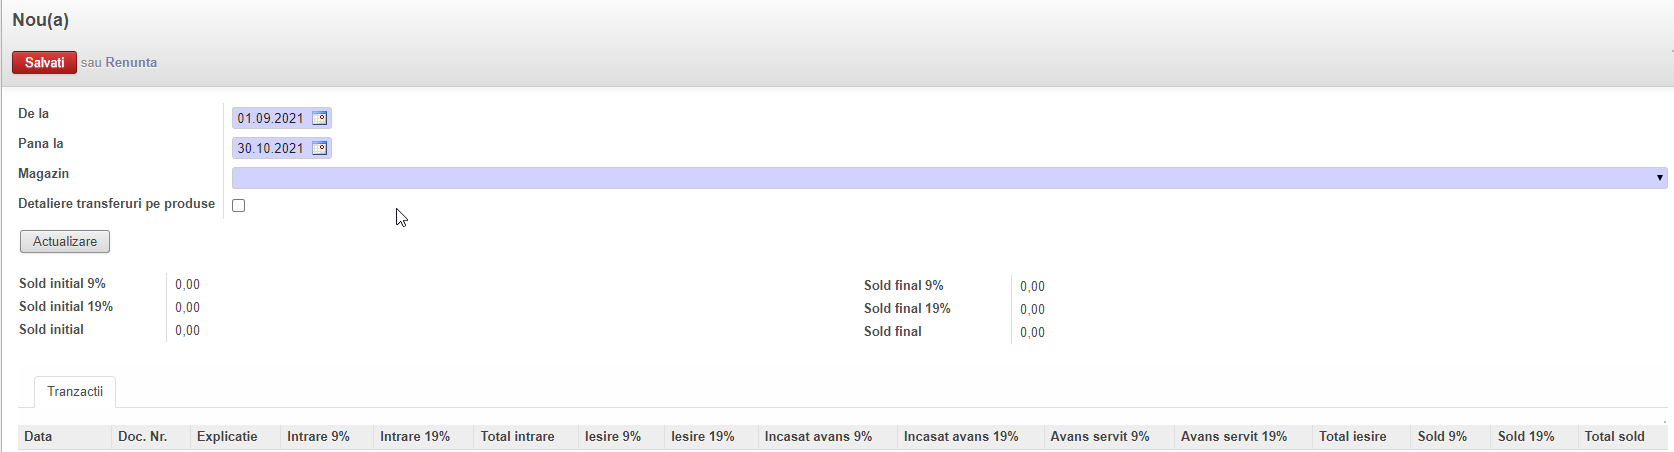Open calendar picker for Pana la date
This screenshot has width=1674, height=452.
tap(319, 148)
